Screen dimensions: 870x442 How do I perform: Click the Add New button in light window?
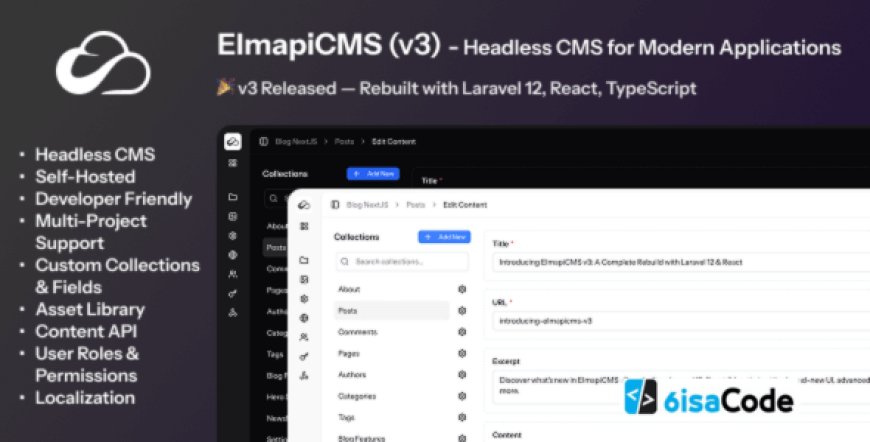pyautogui.click(x=444, y=237)
